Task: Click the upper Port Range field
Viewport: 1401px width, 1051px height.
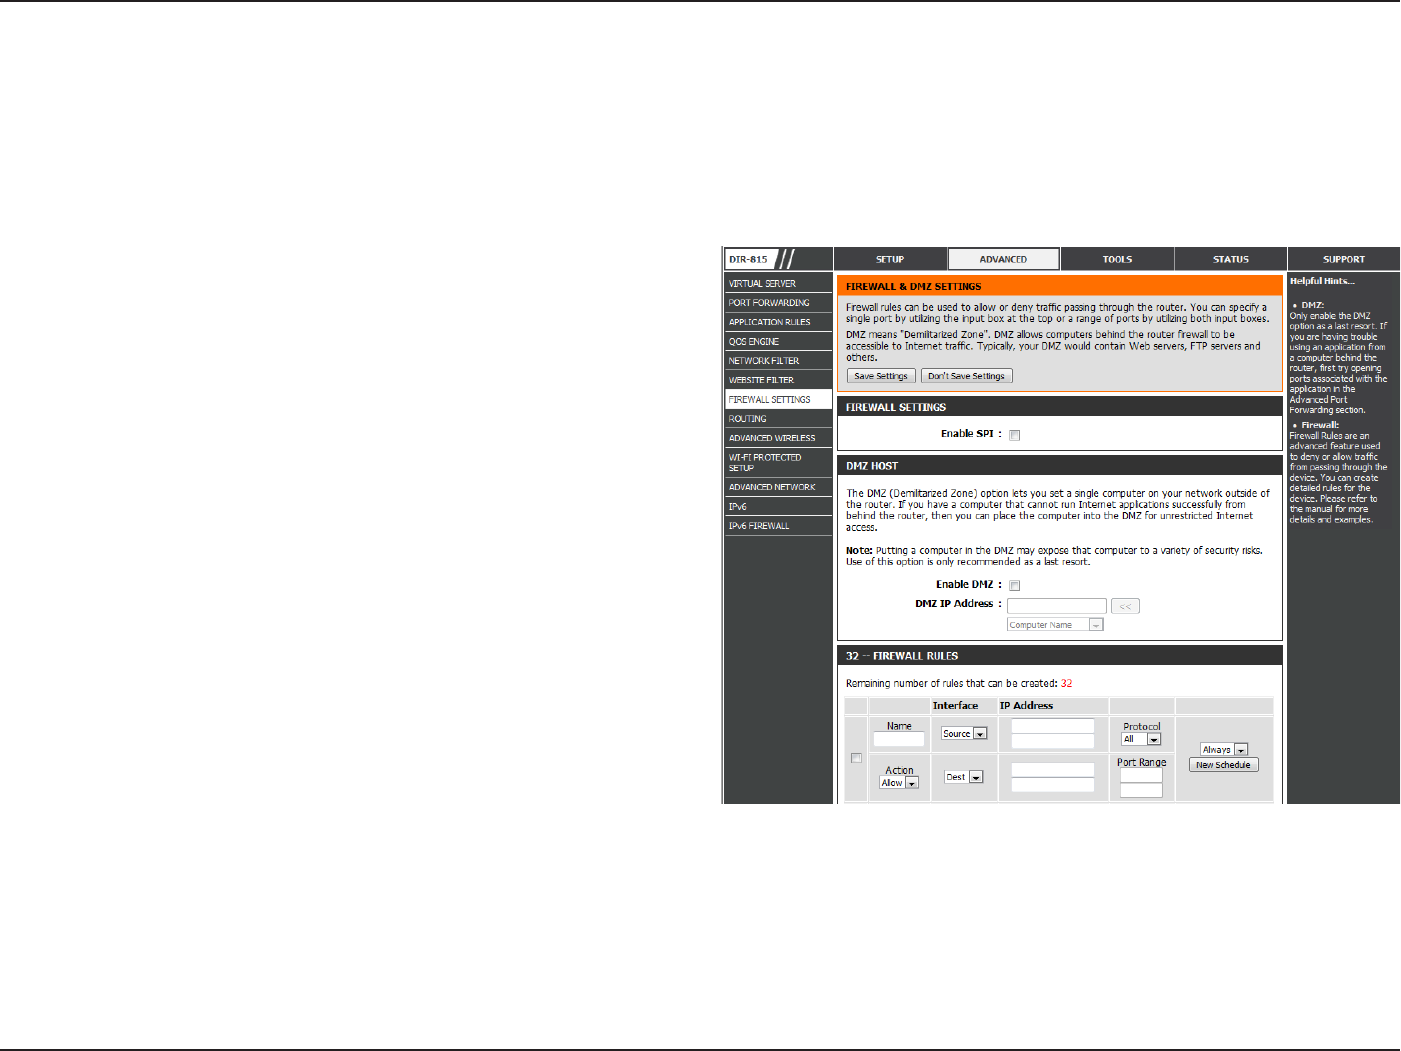Action: [x=1141, y=775]
